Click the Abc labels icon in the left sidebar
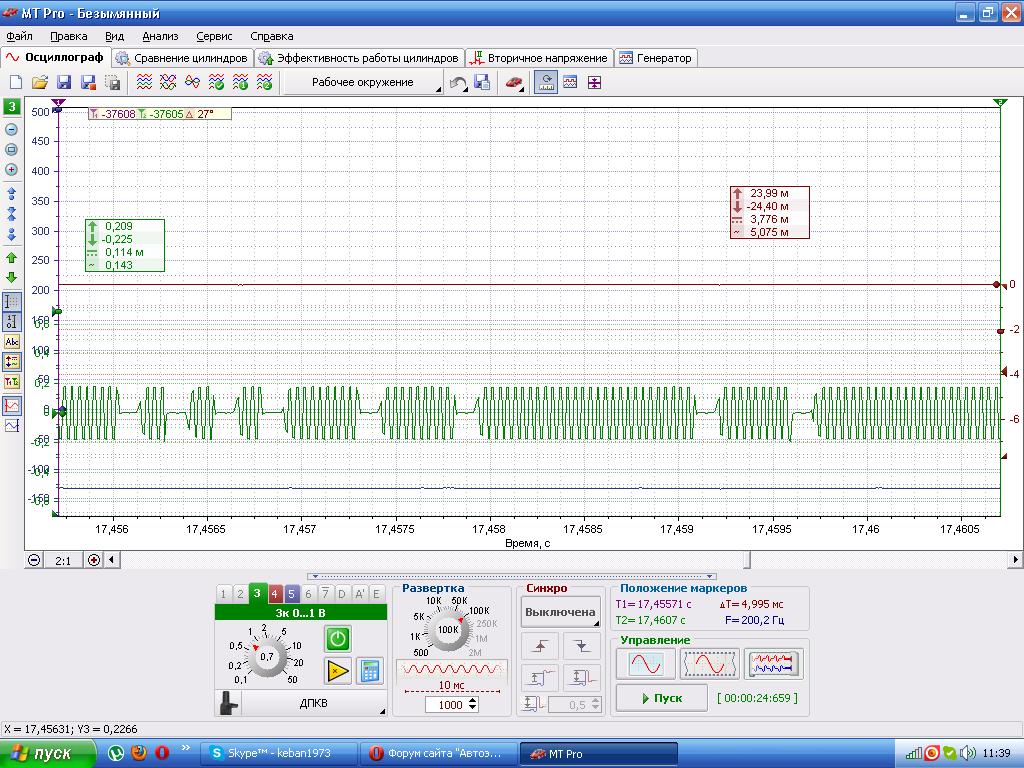 pyautogui.click(x=12, y=342)
